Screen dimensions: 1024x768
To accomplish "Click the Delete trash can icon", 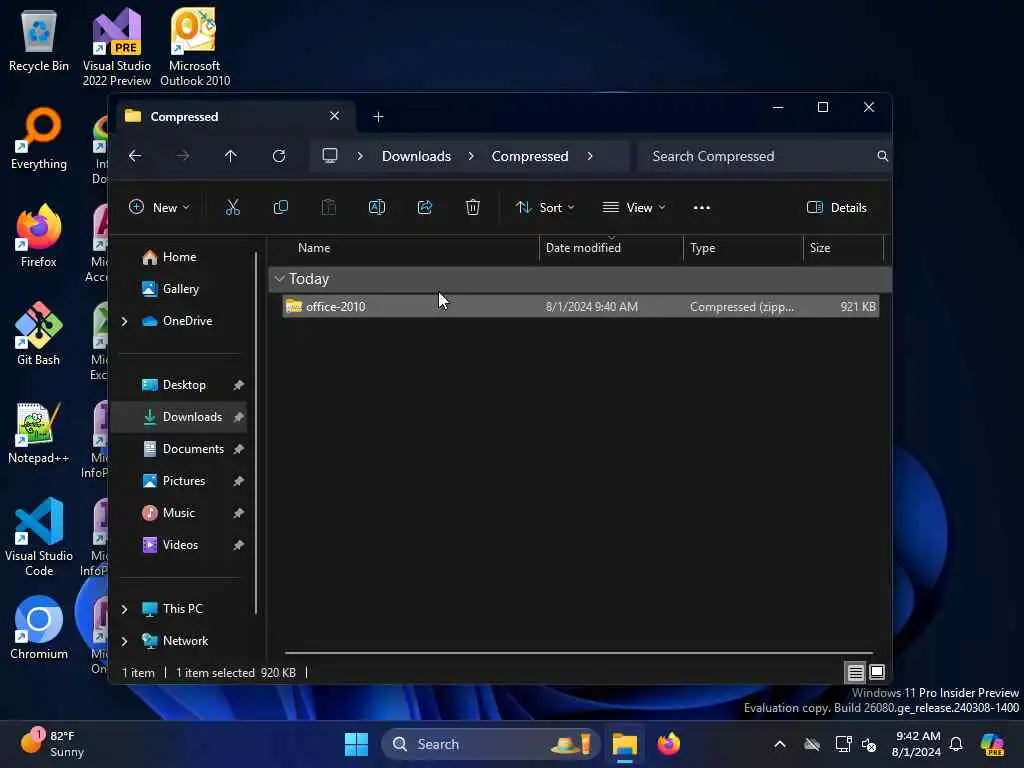I will [473, 208].
